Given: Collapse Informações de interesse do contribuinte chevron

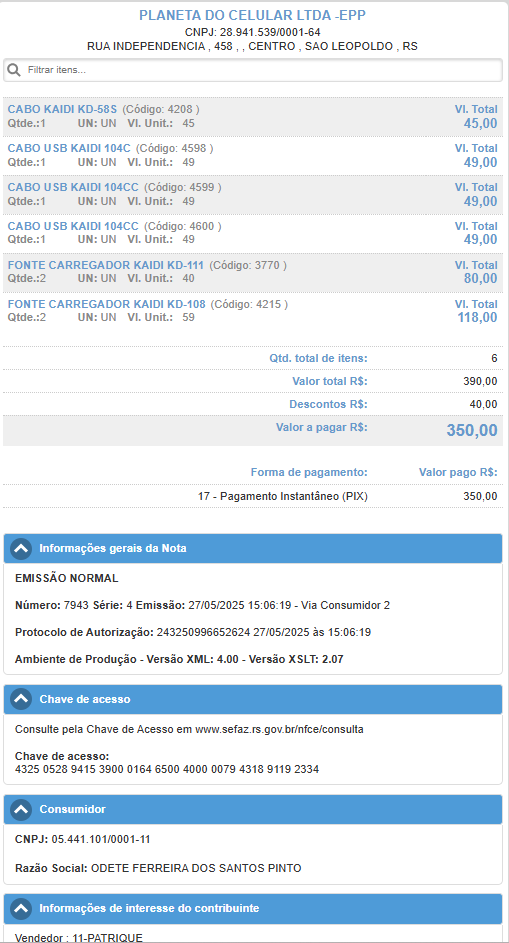Looking at the screenshot, I should 21,908.
